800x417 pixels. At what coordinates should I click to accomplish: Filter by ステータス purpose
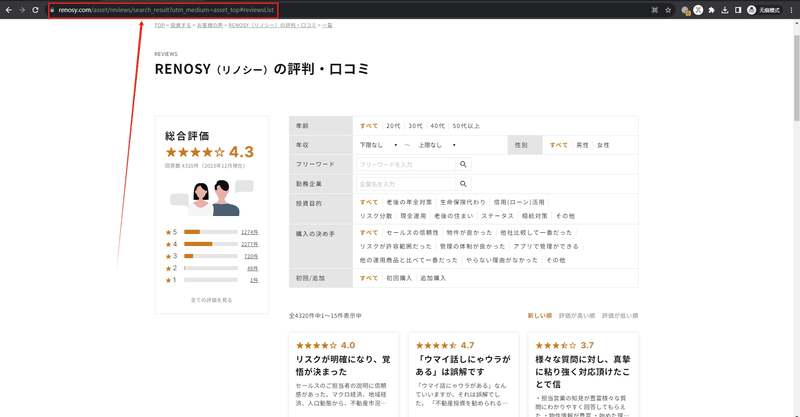coord(497,216)
